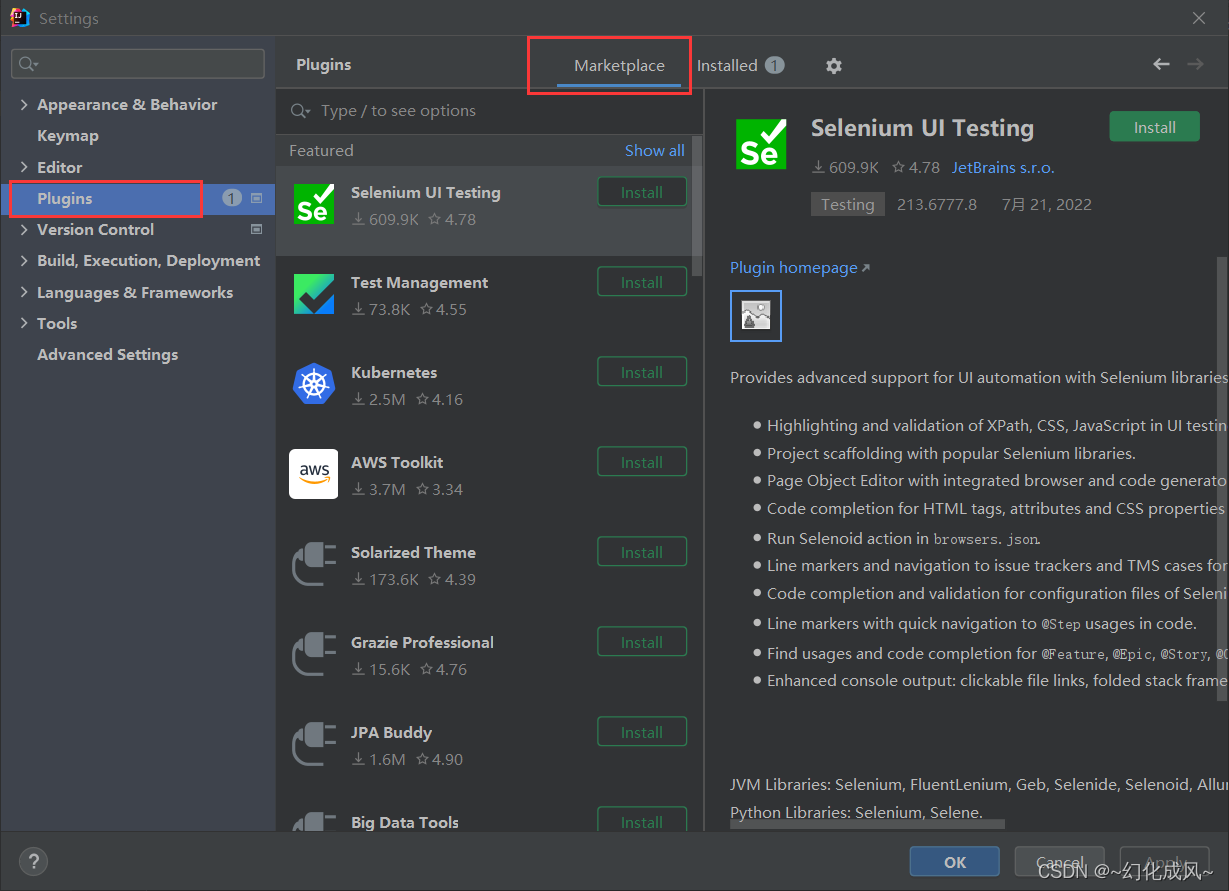Switch to the Marketplace tab
This screenshot has height=891, width=1229.
click(619, 66)
